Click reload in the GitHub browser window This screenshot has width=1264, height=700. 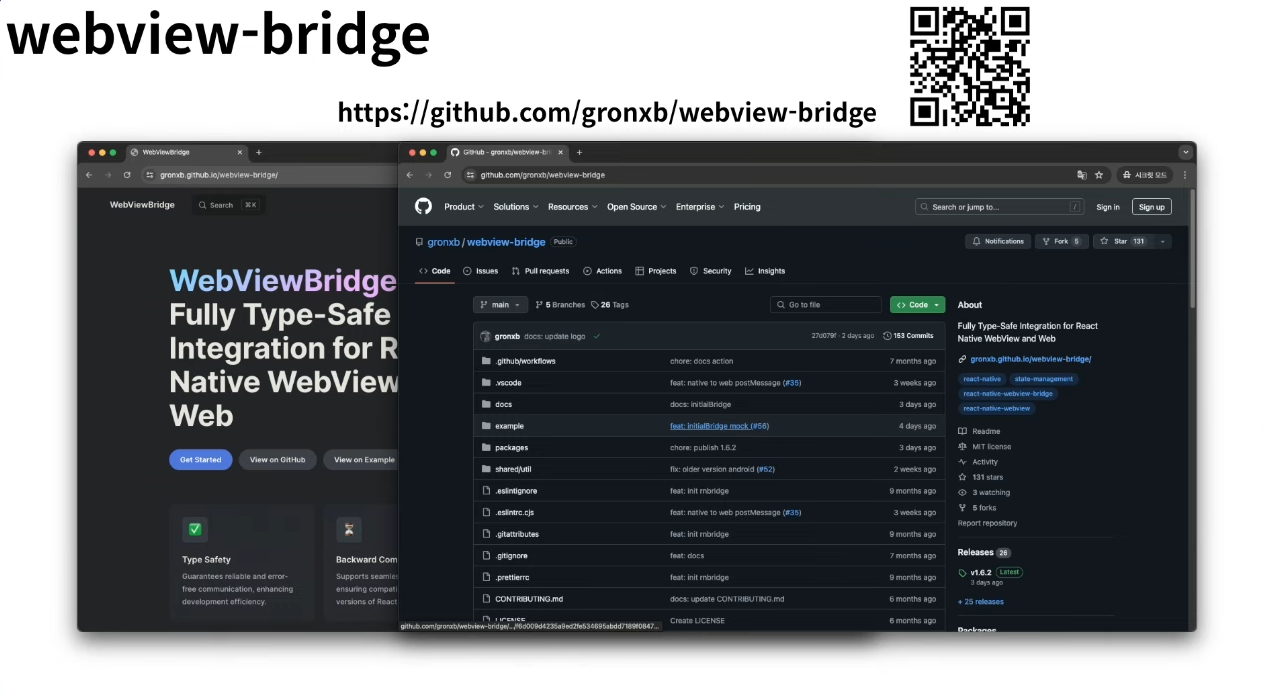(447, 175)
